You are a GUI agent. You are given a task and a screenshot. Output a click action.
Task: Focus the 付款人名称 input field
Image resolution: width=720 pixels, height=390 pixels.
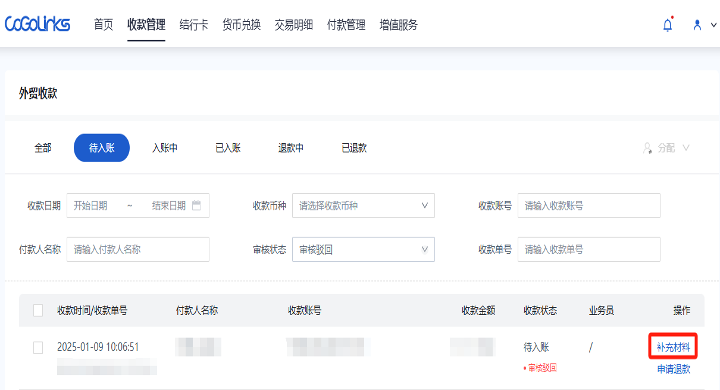(x=138, y=249)
